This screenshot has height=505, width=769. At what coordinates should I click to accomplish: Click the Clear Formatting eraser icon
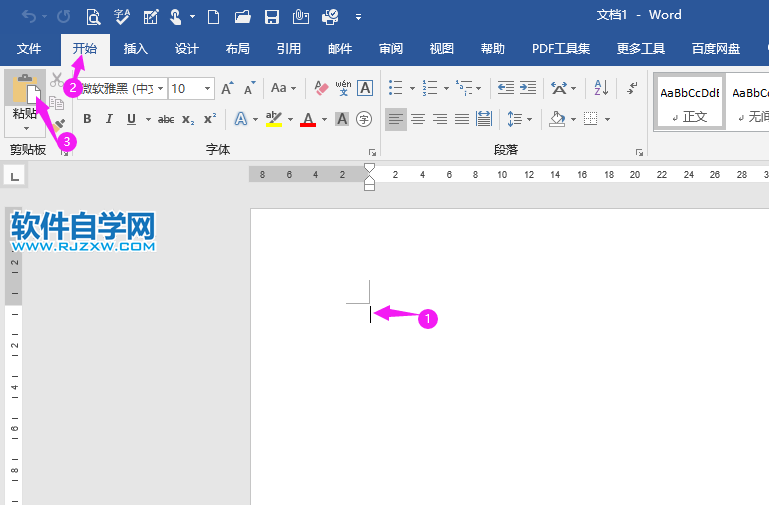click(x=321, y=88)
